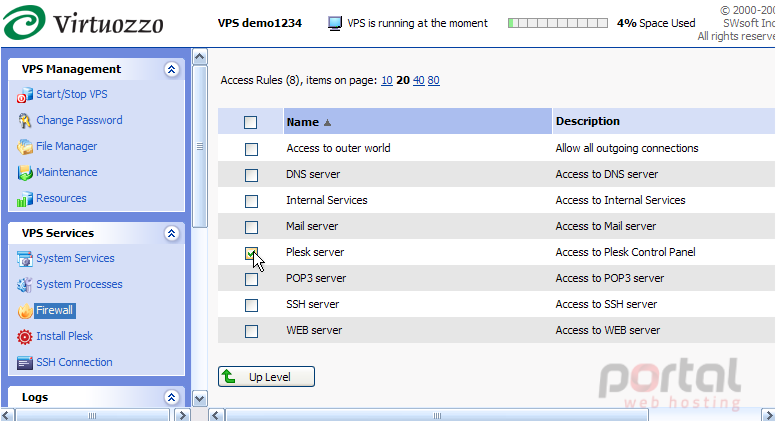Click sidebar horizontal scroll right arrow
Viewport: 776px width, 422px height.
click(183, 415)
